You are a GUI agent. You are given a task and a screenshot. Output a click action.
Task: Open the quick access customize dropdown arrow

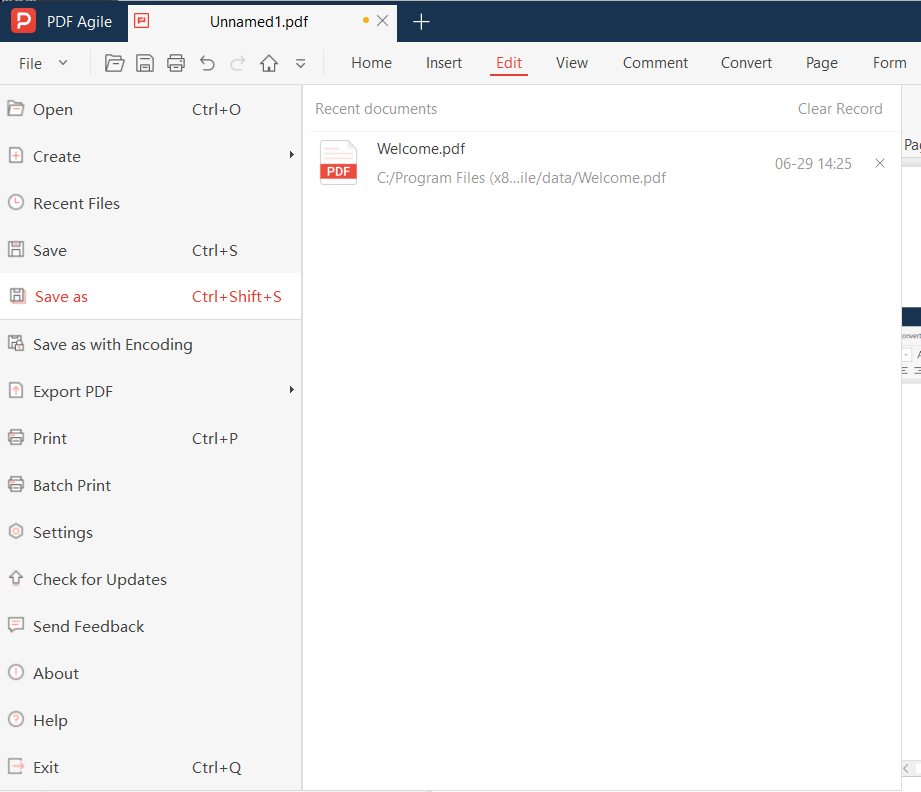(300, 63)
